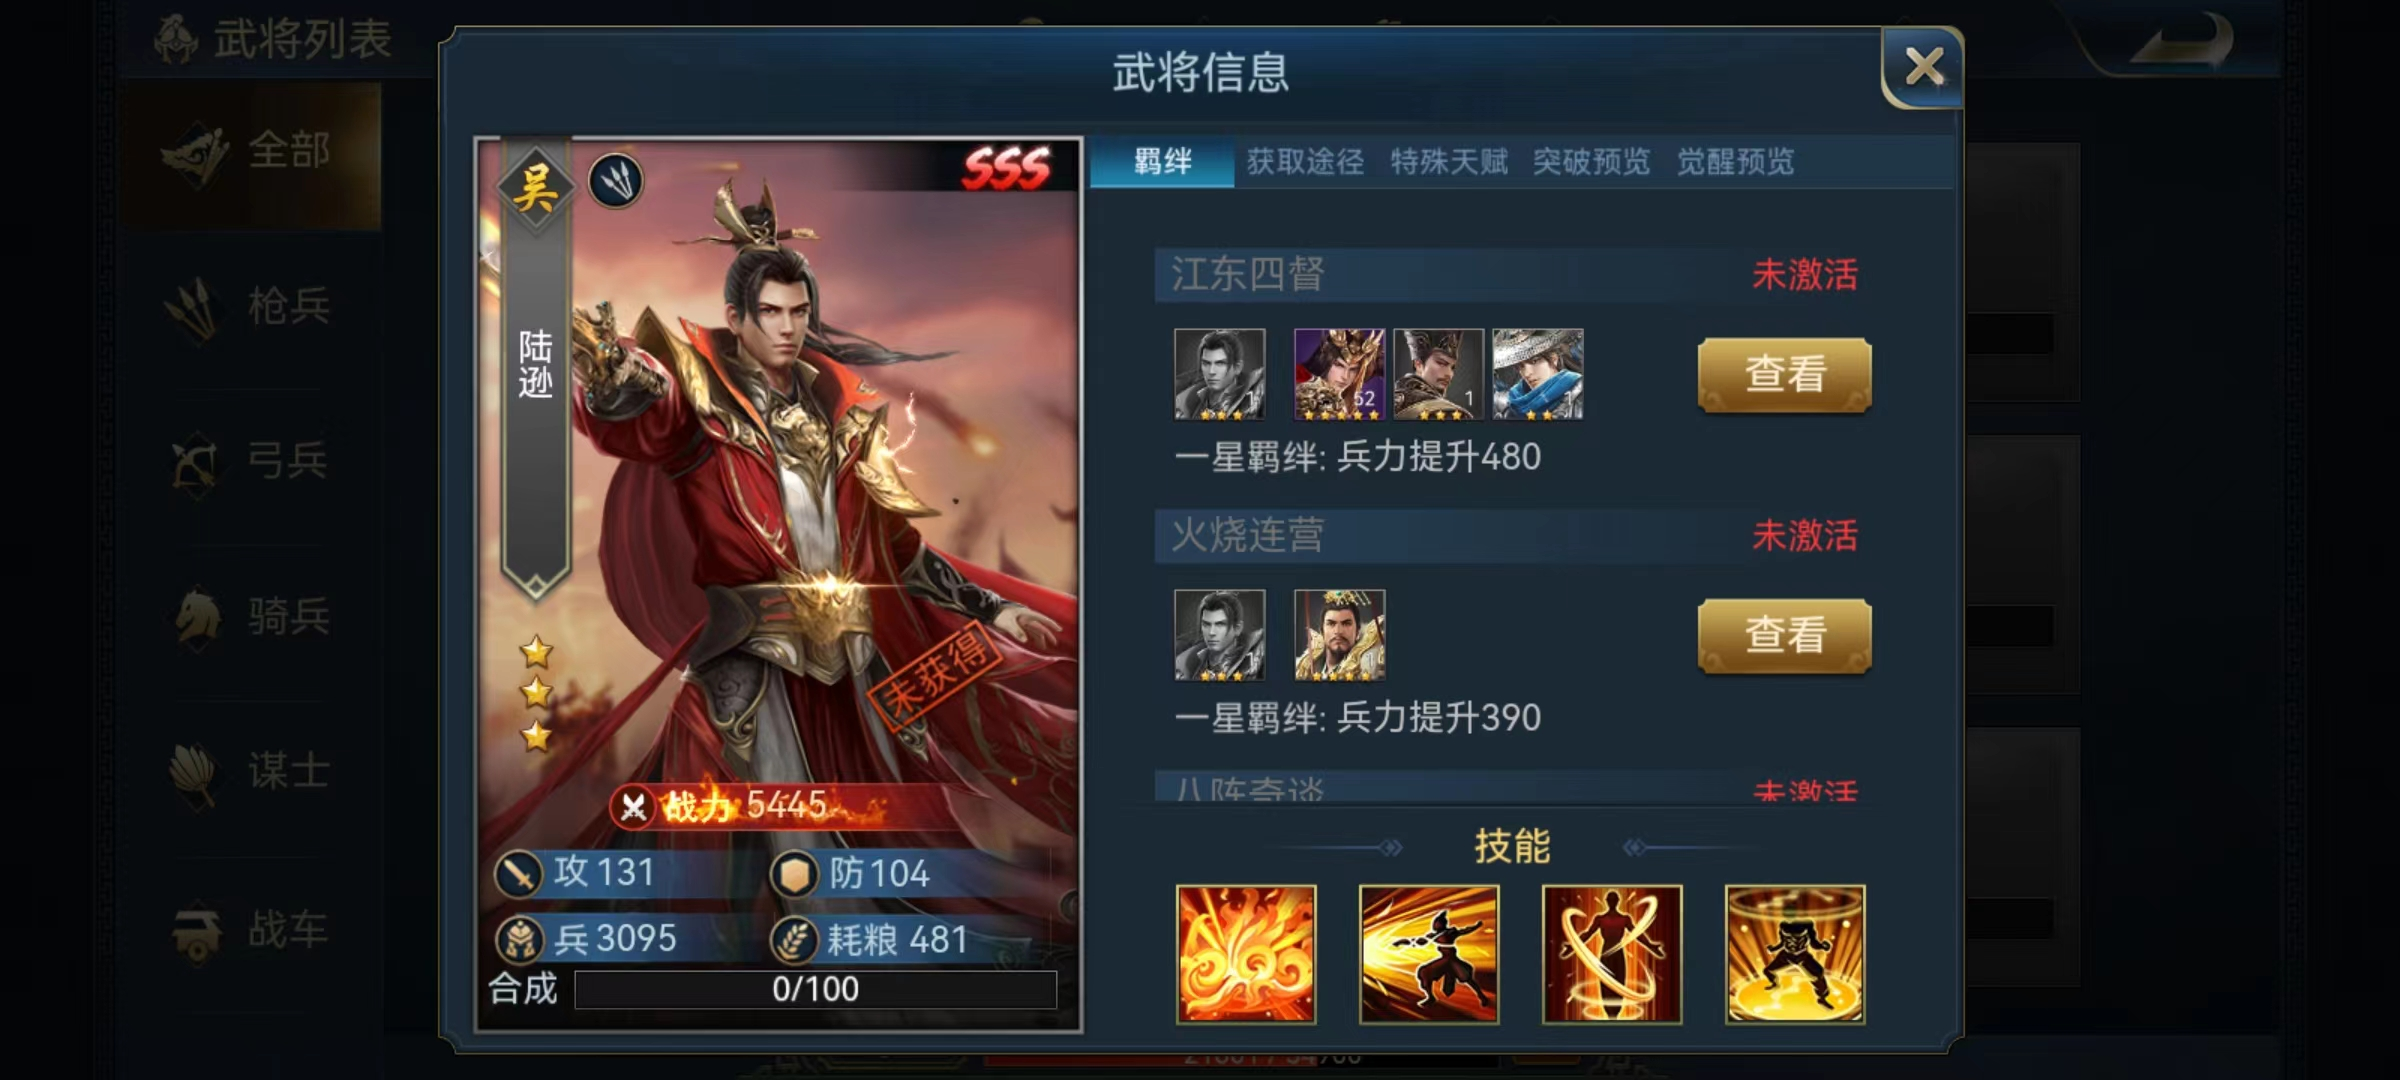
Task: Switch to the 突破预览 tab
Action: tap(1591, 161)
